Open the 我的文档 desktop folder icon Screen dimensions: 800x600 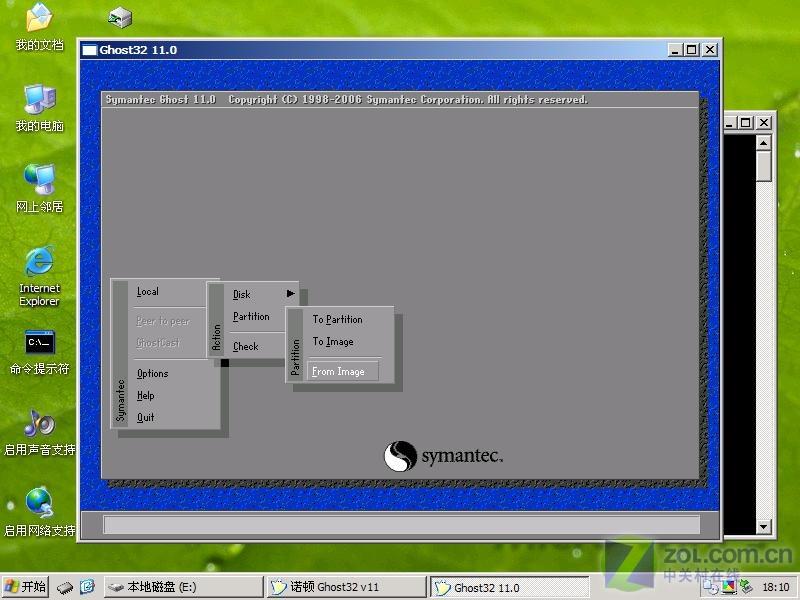point(39,27)
